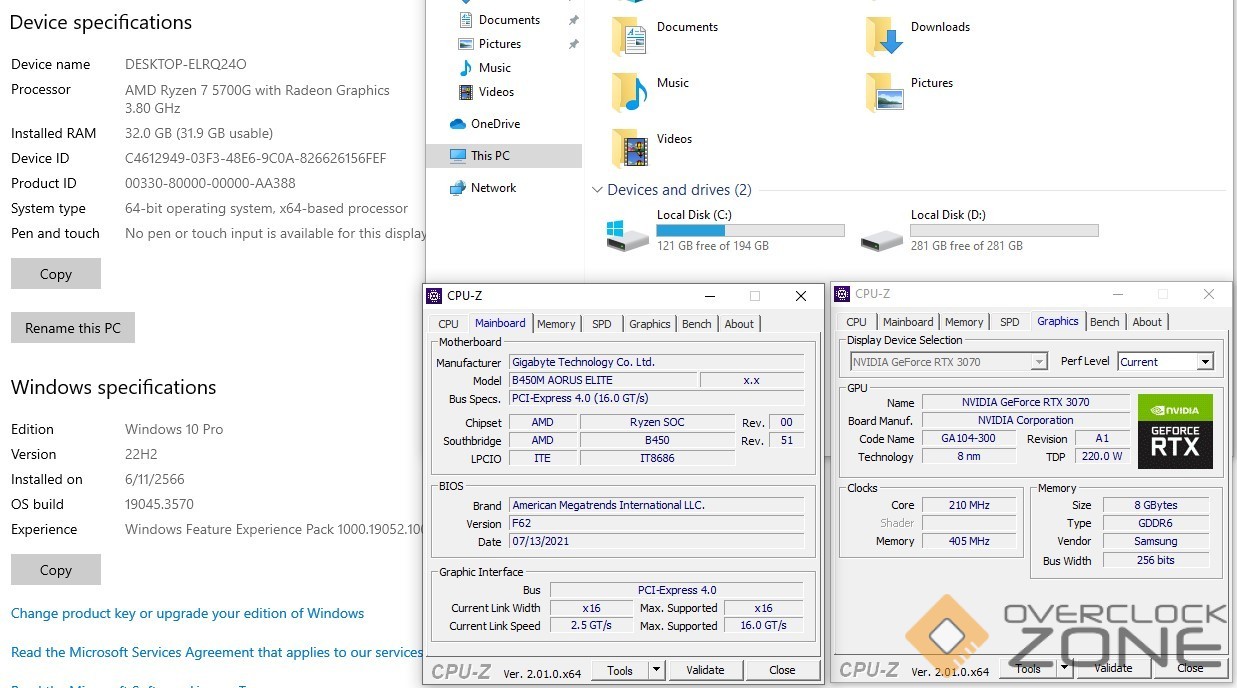Click the BIOS version F62 field
1237x688 pixels.
coord(656,524)
